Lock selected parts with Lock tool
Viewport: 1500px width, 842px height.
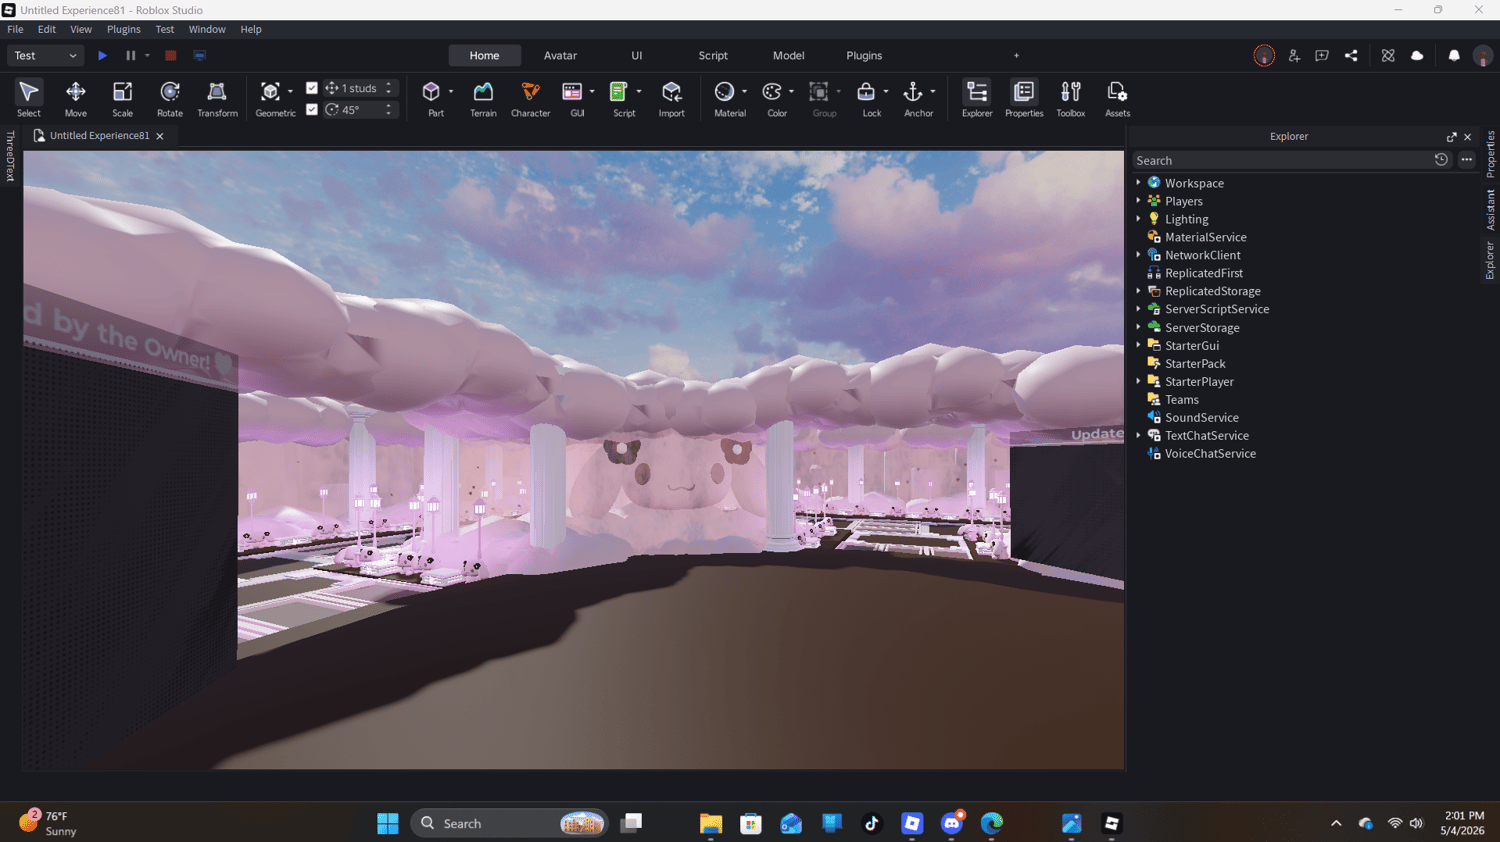coord(866,92)
